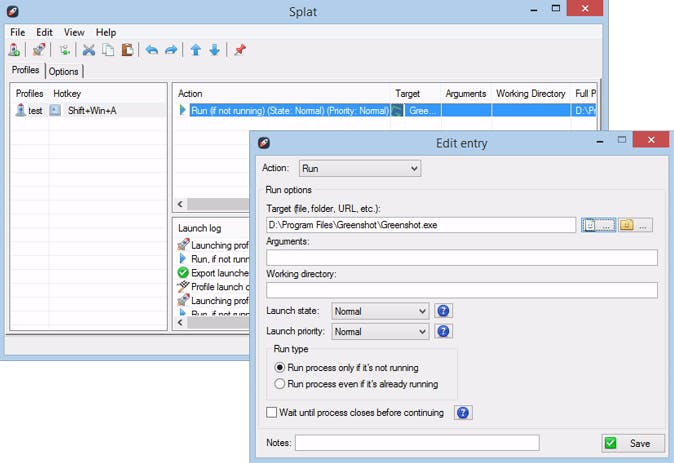This screenshot has height=463, width=674.
Task: Click the green check icon in launch log
Action: pyautogui.click(x=183, y=273)
